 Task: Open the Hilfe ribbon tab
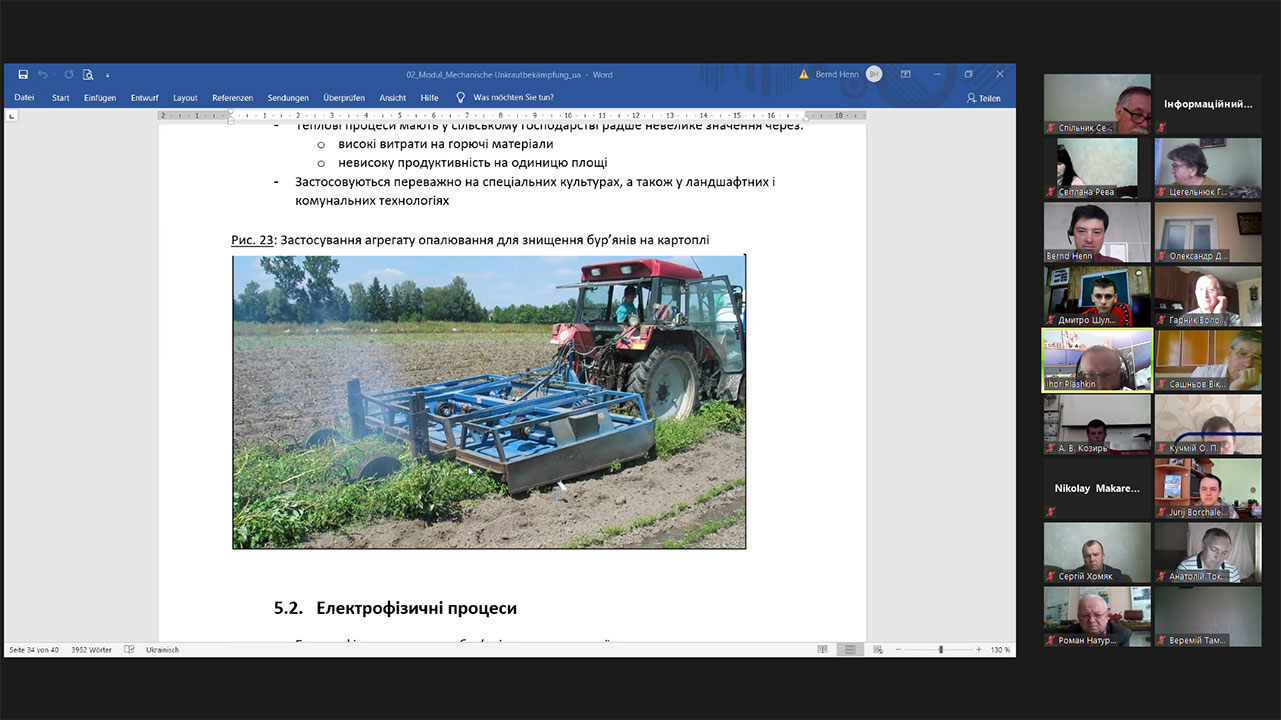click(430, 98)
